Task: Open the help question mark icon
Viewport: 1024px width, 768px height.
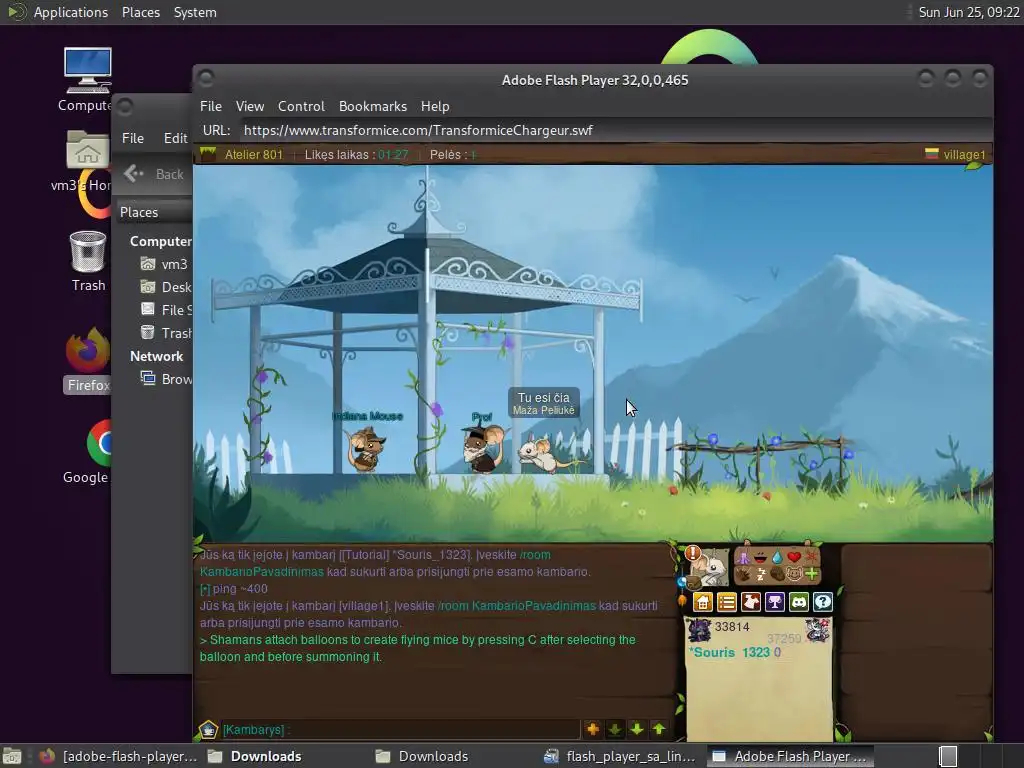Action: click(823, 601)
